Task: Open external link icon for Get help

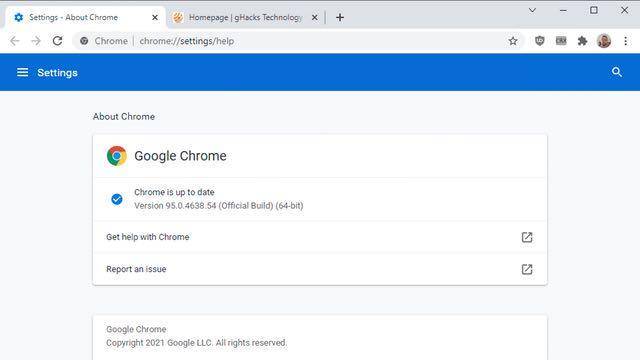Action: (527, 237)
